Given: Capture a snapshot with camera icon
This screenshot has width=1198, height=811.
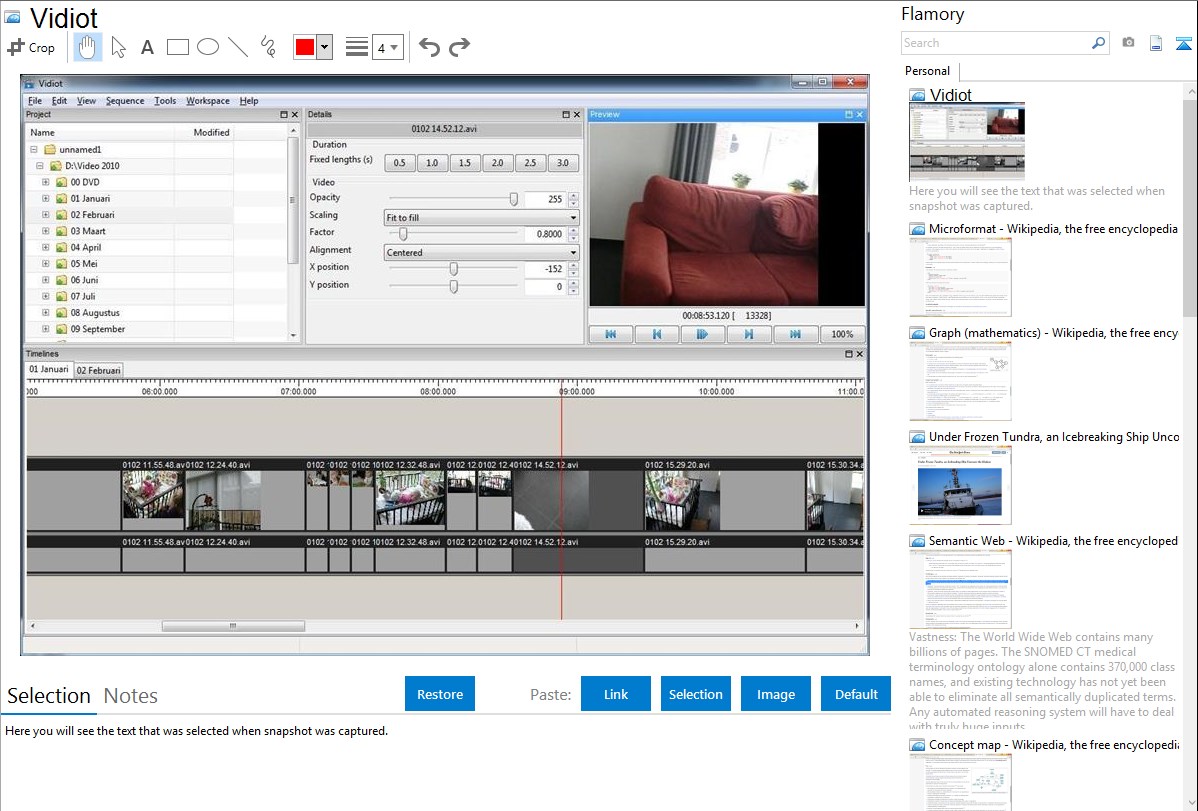Looking at the screenshot, I should pyautogui.click(x=1128, y=43).
